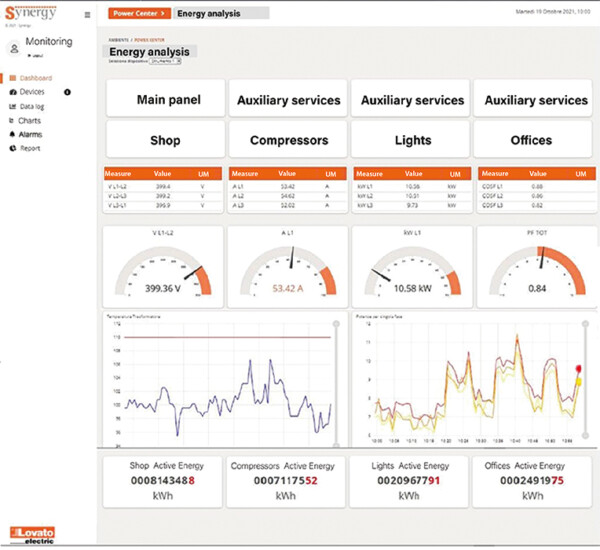The width and height of the screenshot is (600, 550).
Task: Open the device selection dropdown
Action: (164, 62)
